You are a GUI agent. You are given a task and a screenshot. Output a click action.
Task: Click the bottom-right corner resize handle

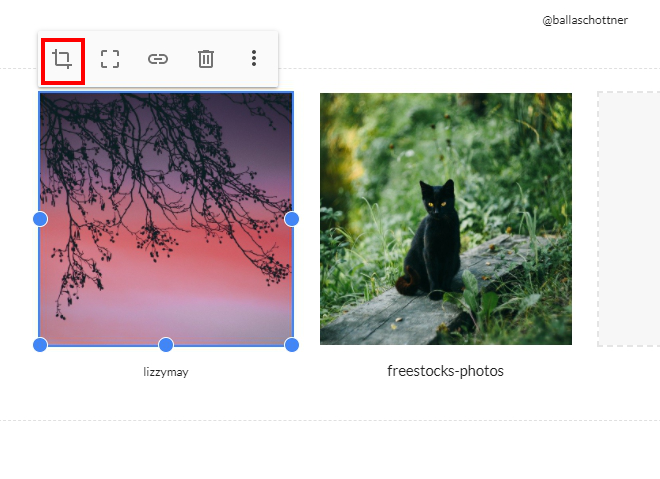coord(292,345)
